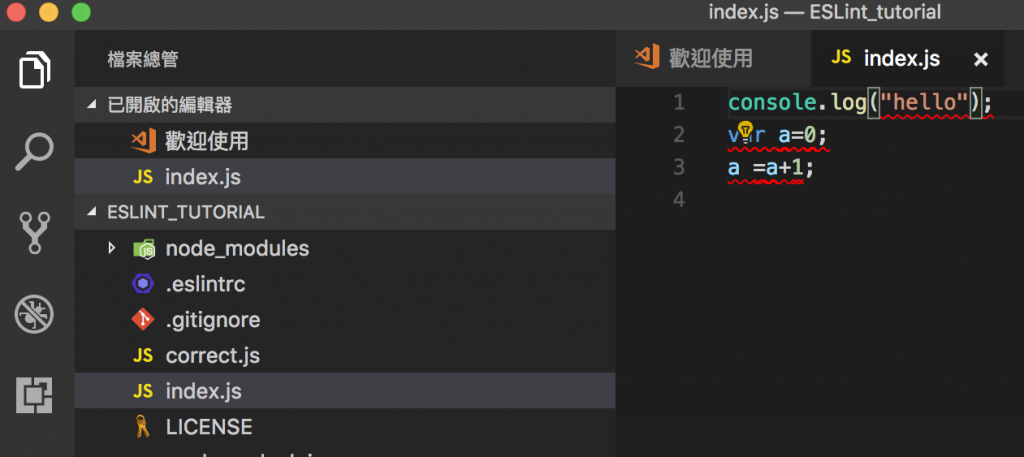Viewport: 1024px width, 457px height.
Task: Open the LICENSE file
Action: [x=345, y=427]
